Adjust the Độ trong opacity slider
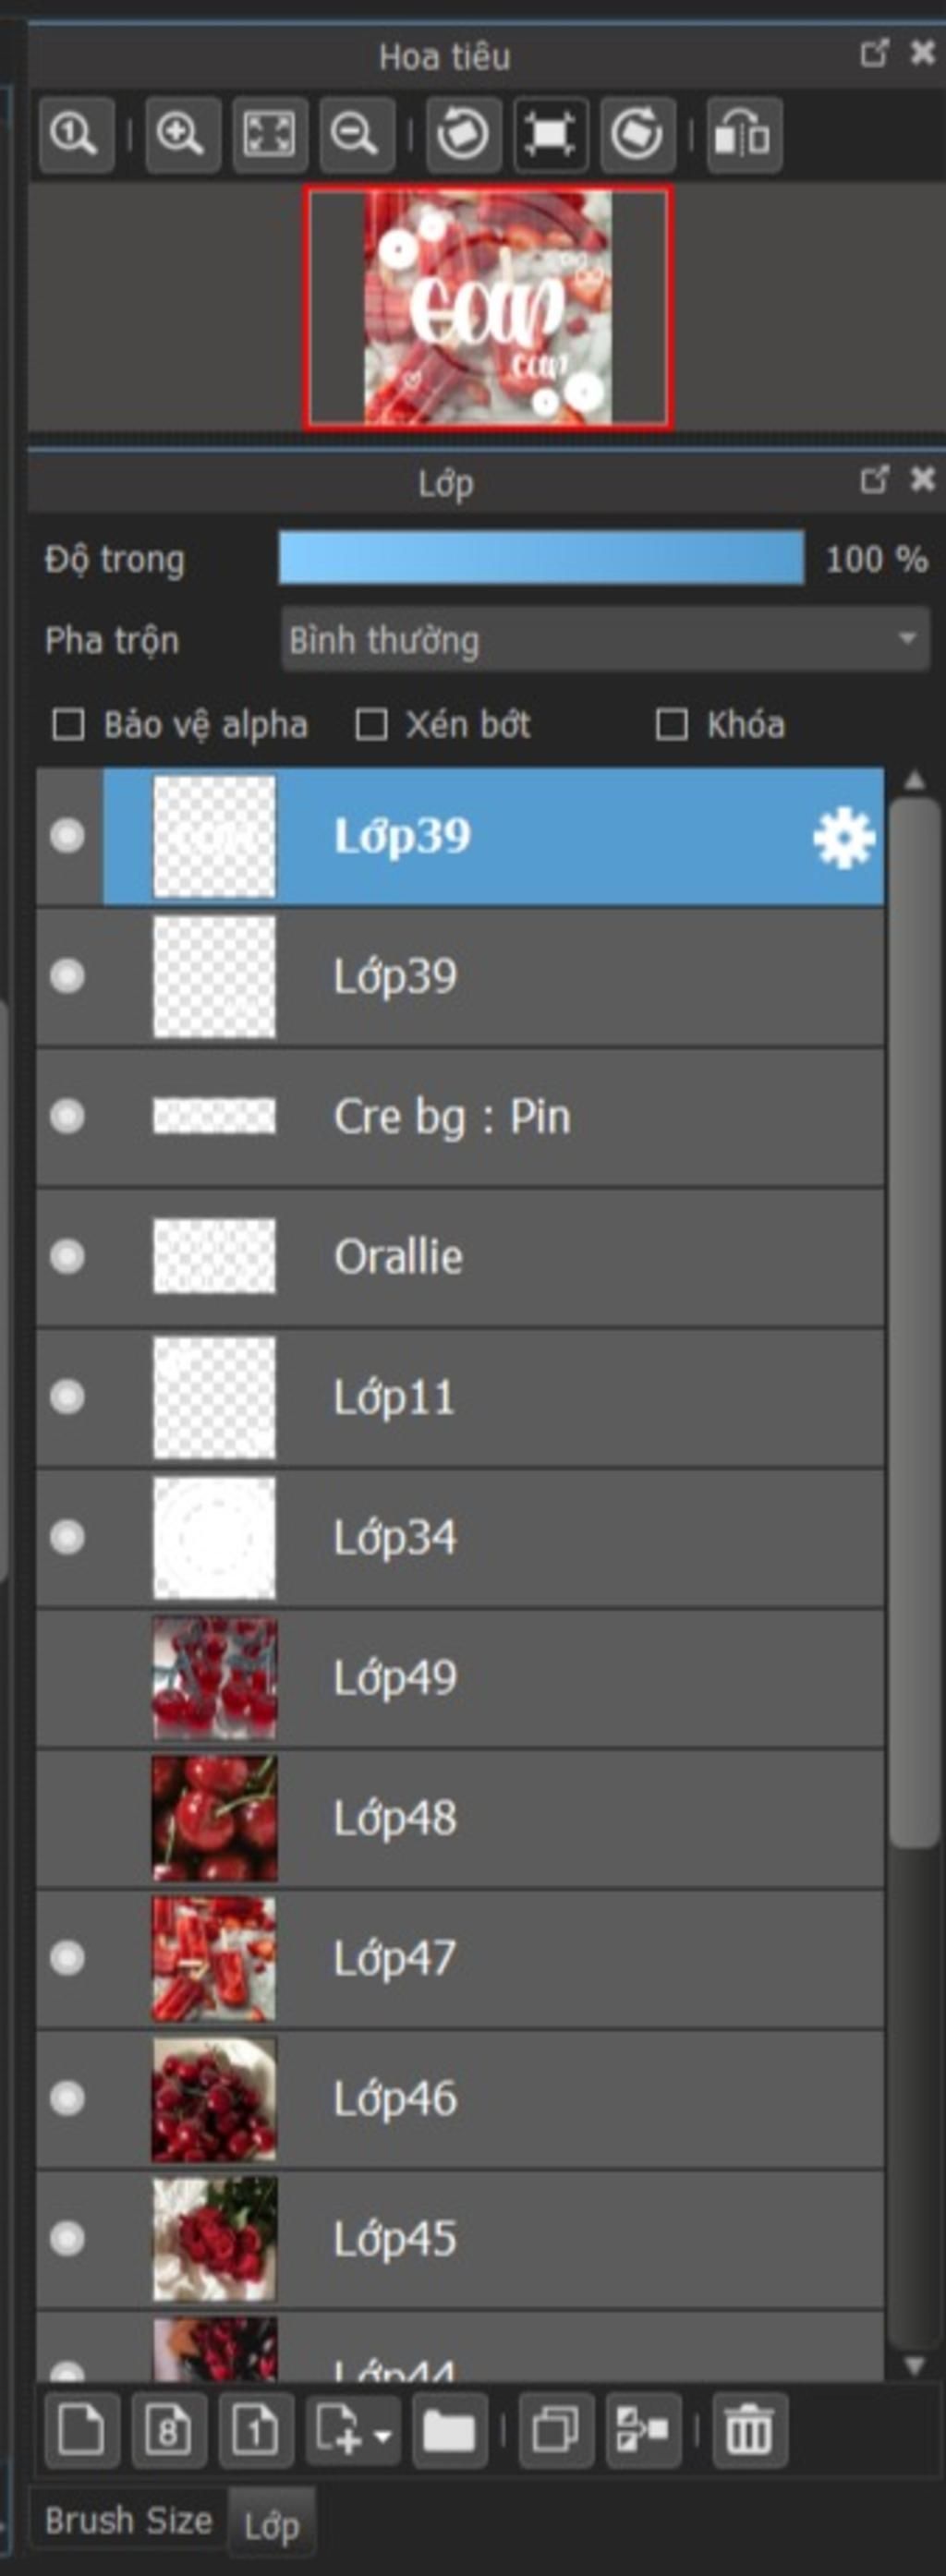The image size is (946, 2576). [541, 557]
